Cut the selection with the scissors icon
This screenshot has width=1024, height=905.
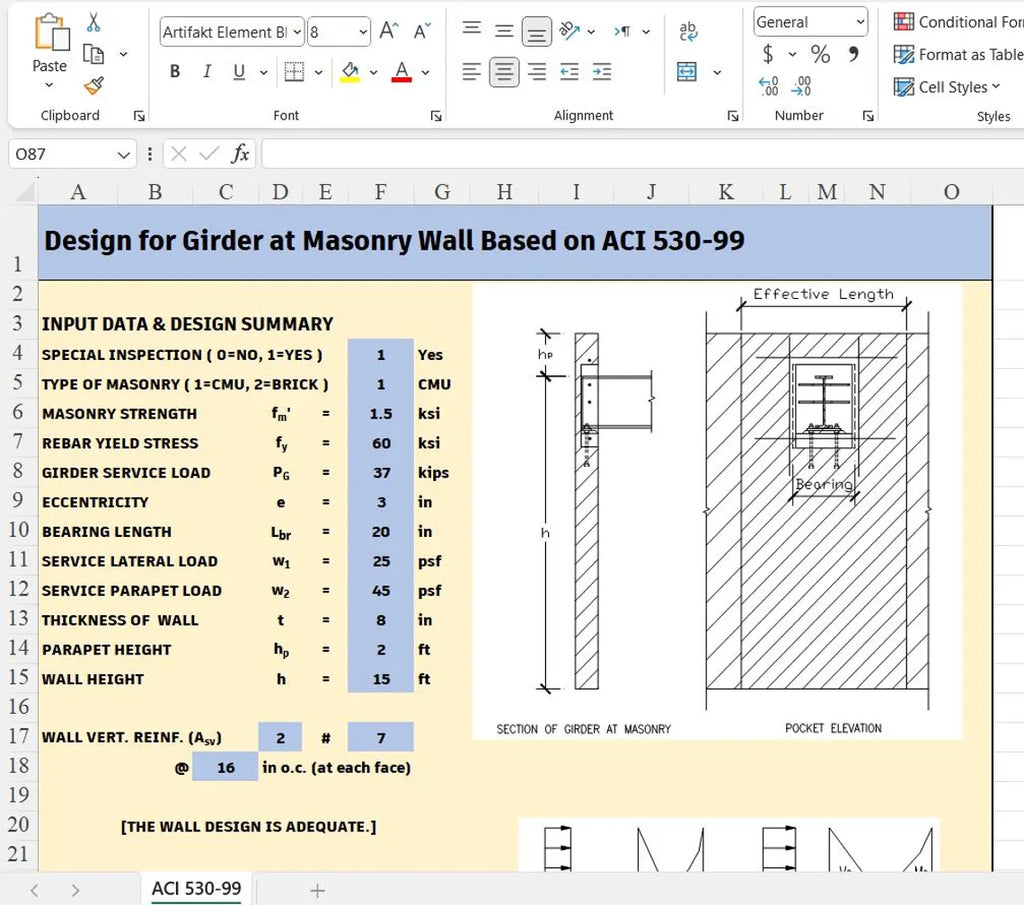94,22
